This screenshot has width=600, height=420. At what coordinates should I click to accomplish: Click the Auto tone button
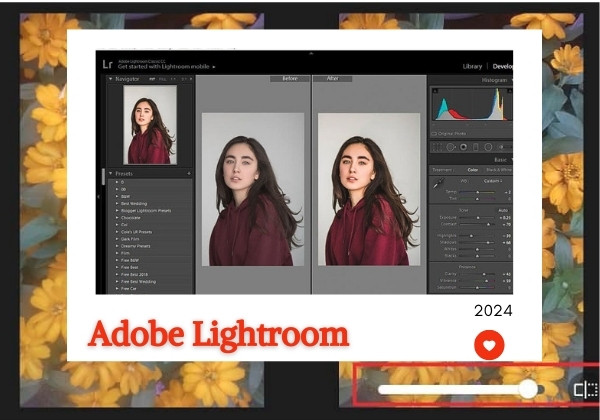(x=503, y=210)
